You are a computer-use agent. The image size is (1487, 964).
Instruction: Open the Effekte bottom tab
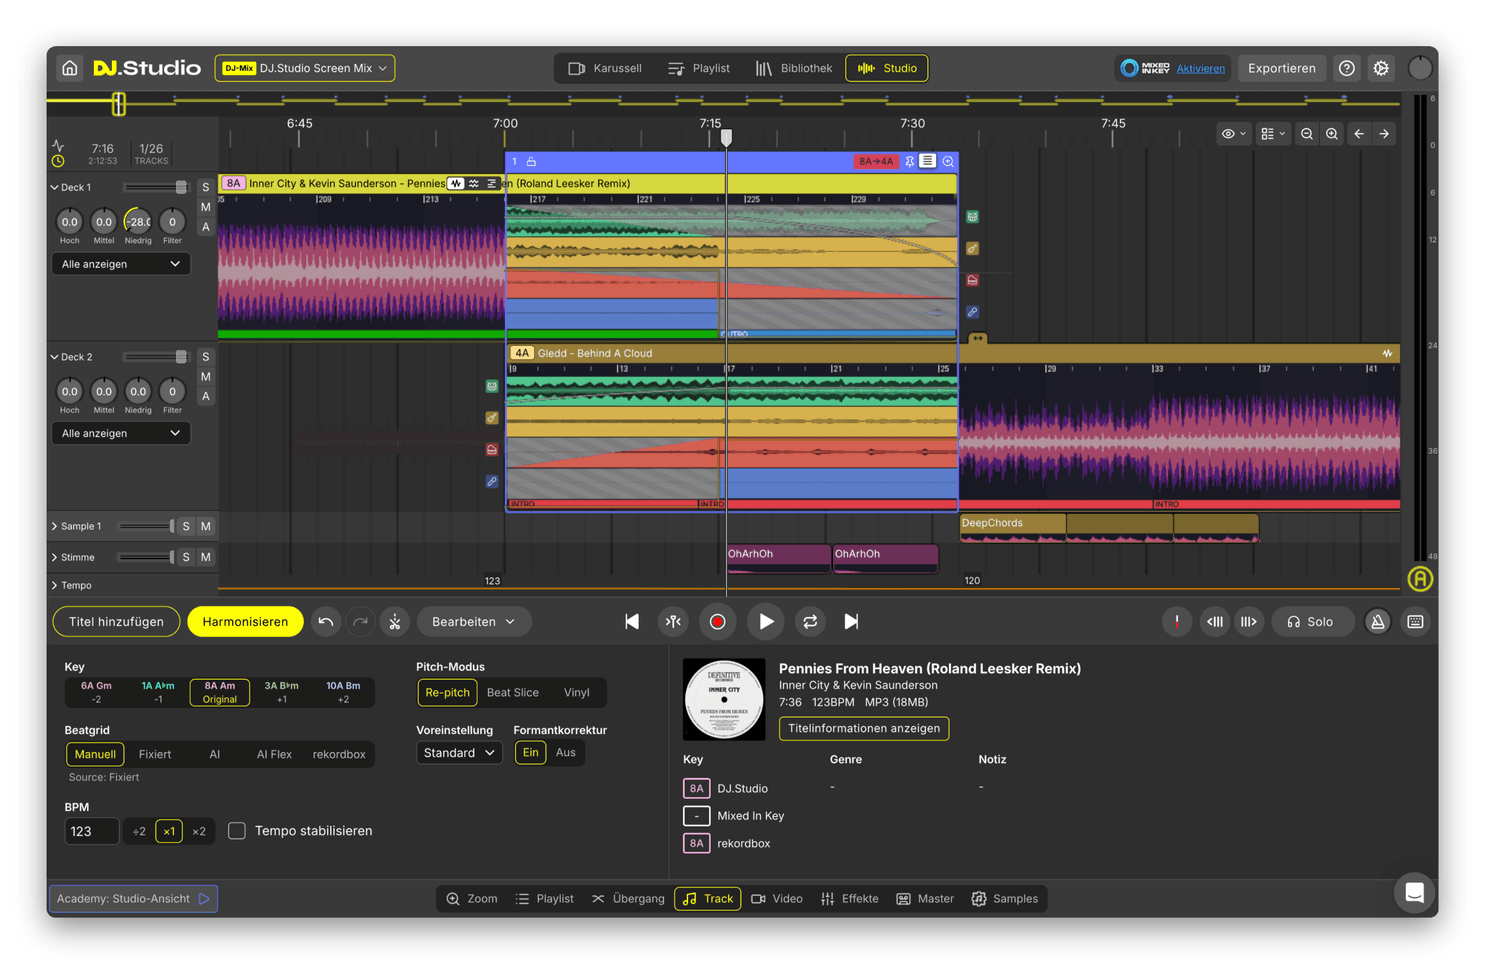coord(850,899)
